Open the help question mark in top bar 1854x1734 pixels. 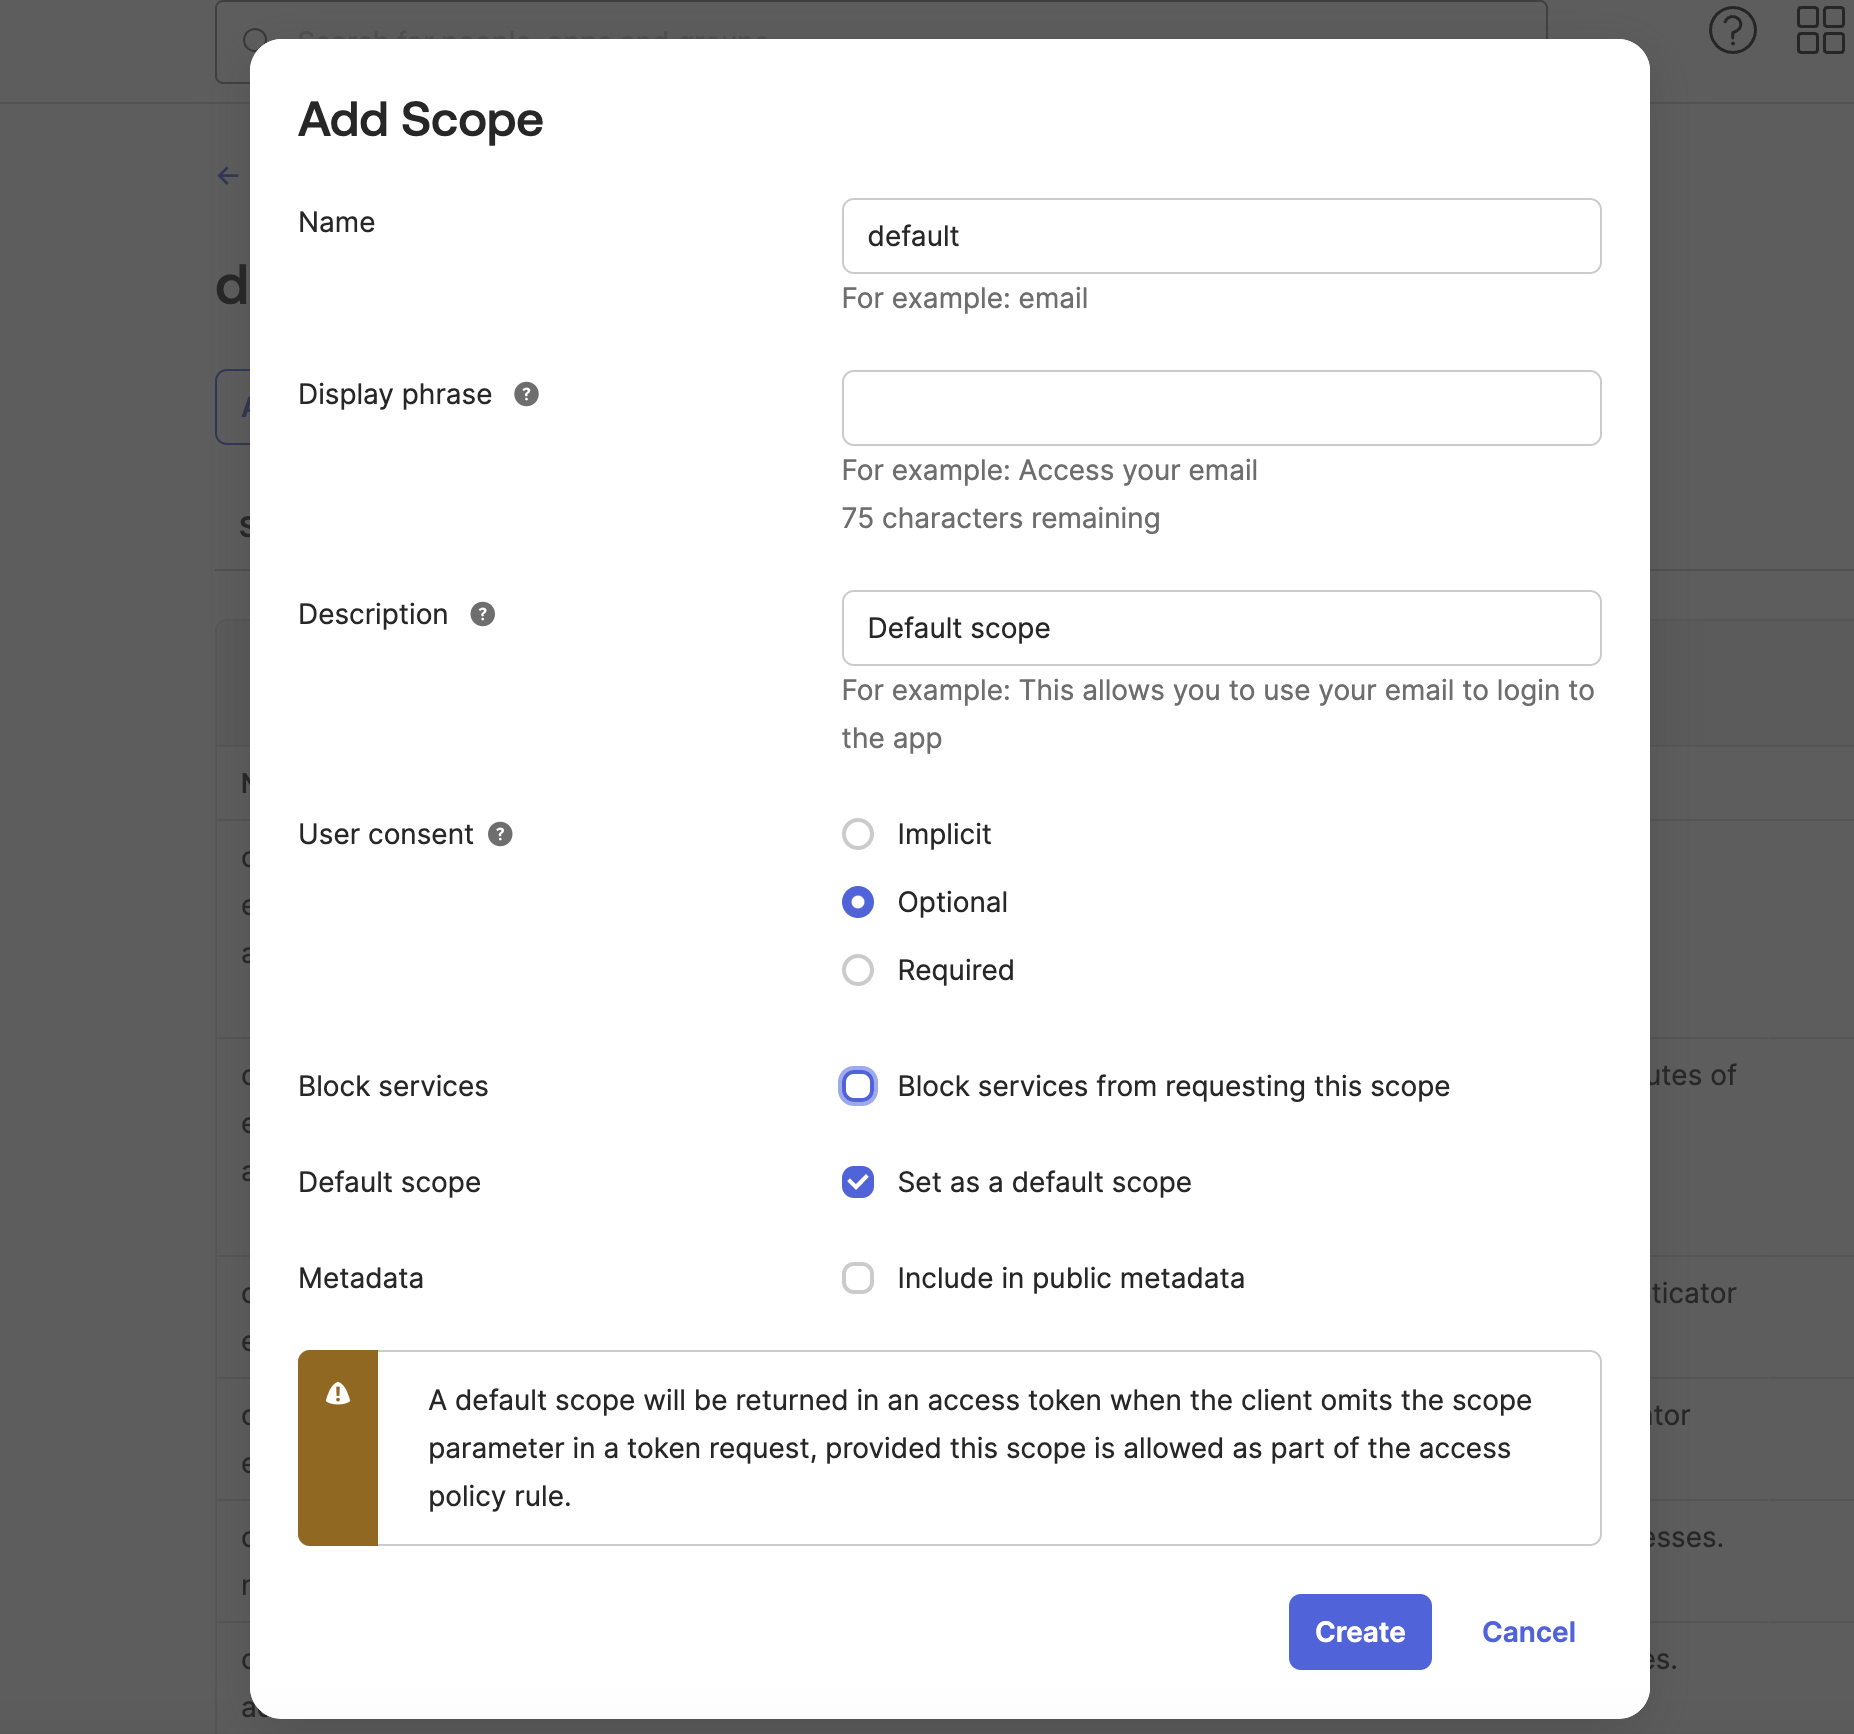pos(1732,30)
